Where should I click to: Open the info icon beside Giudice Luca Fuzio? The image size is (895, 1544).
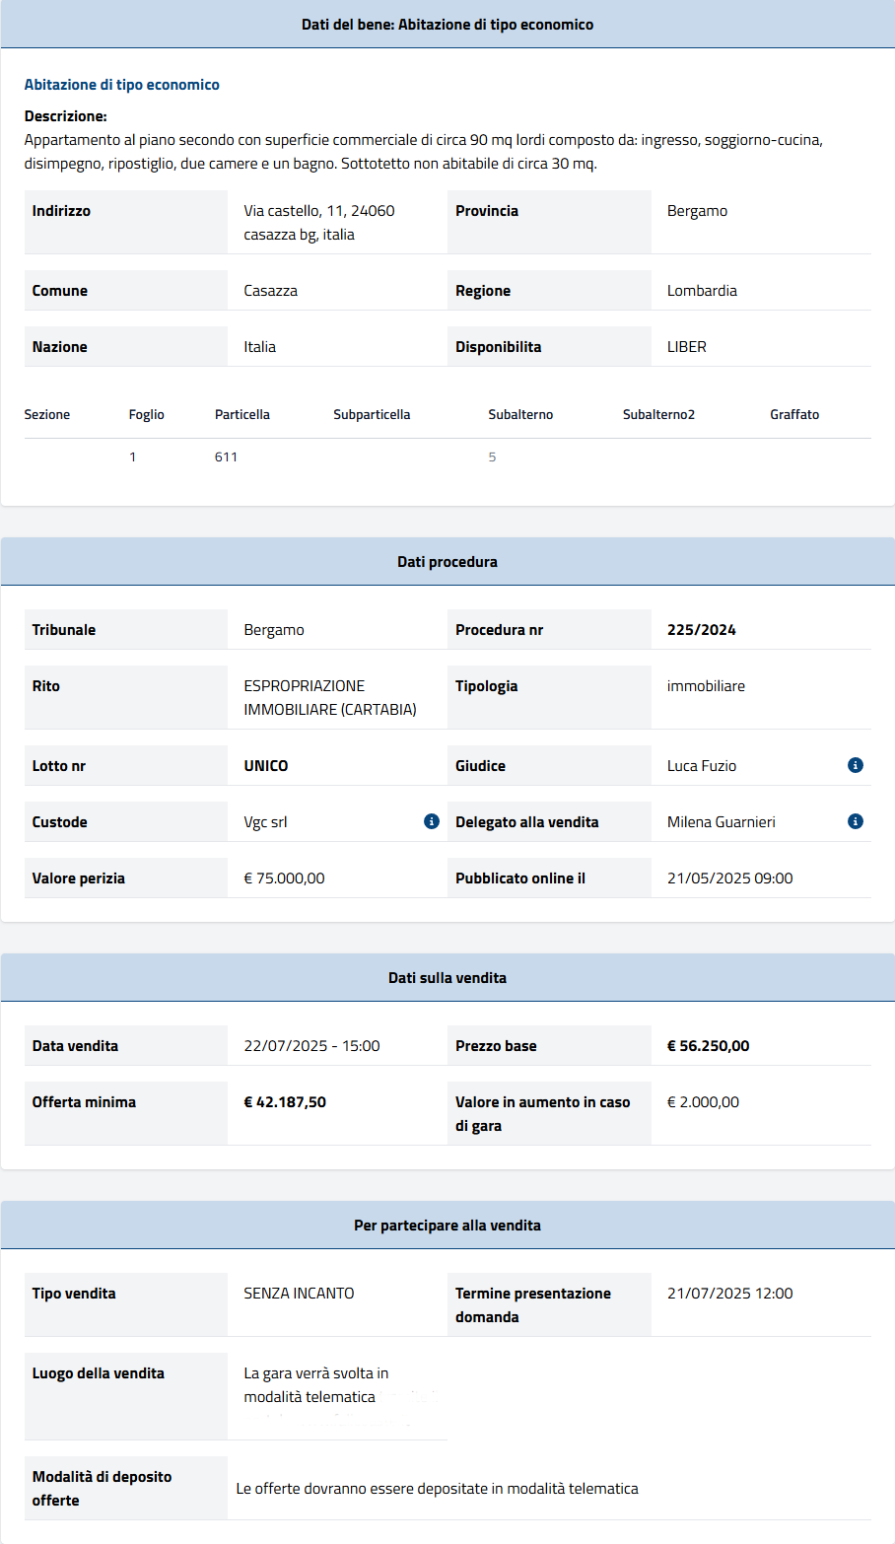click(x=855, y=765)
